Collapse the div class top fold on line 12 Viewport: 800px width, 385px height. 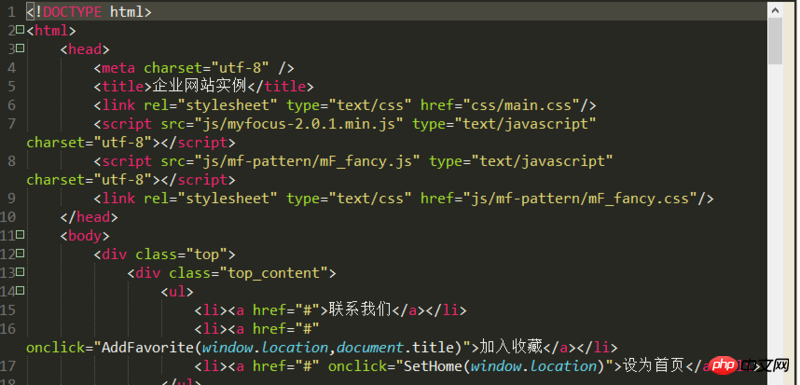[x=20, y=253]
